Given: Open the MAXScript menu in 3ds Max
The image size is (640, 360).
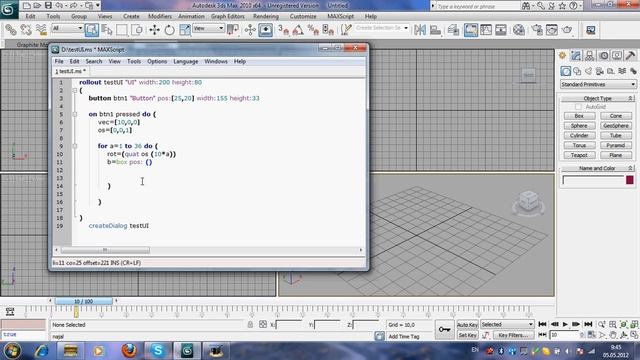Looking at the screenshot, I should (x=340, y=16).
